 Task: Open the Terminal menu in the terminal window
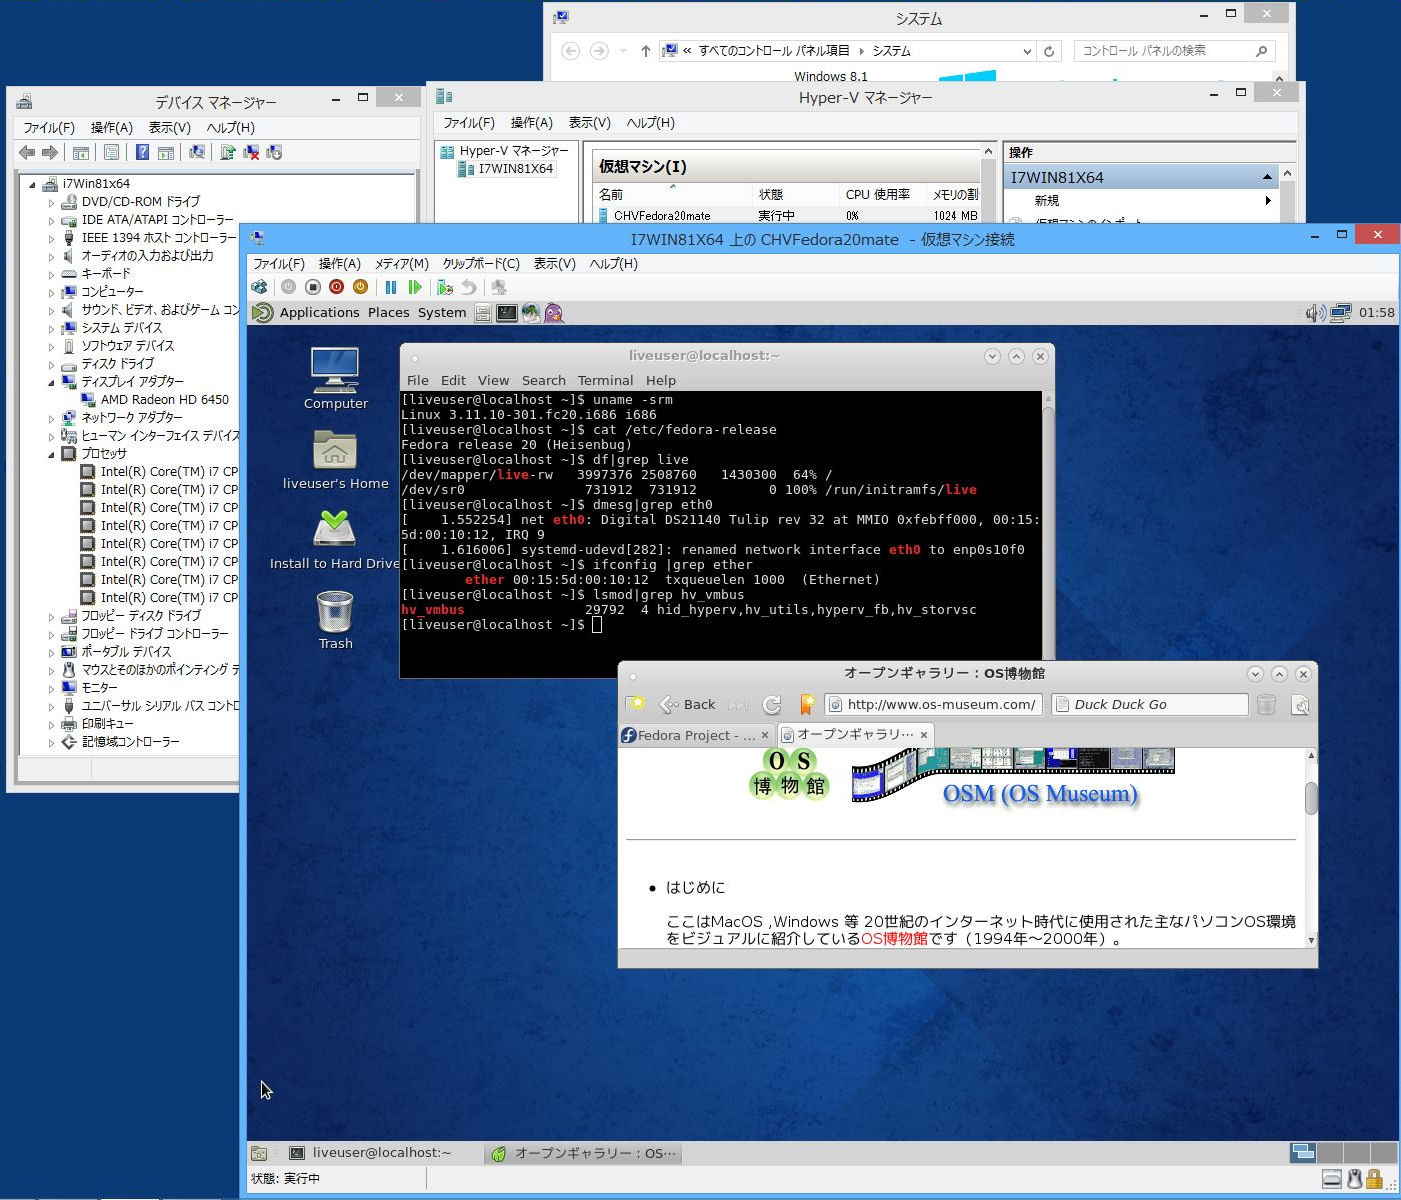(605, 381)
